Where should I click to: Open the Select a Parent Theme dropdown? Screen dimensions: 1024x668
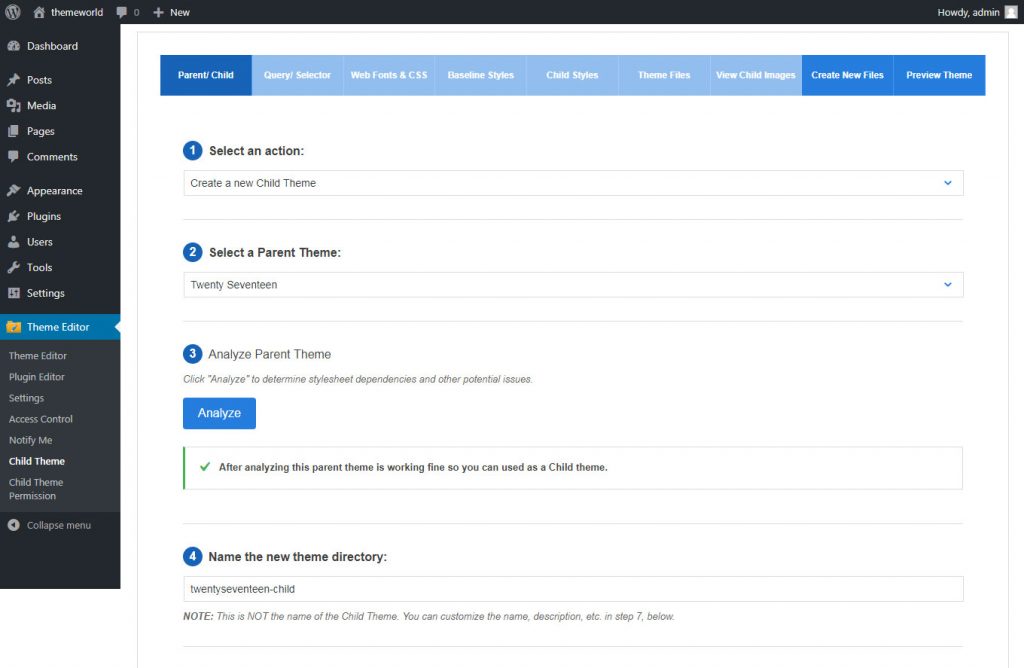coord(573,285)
